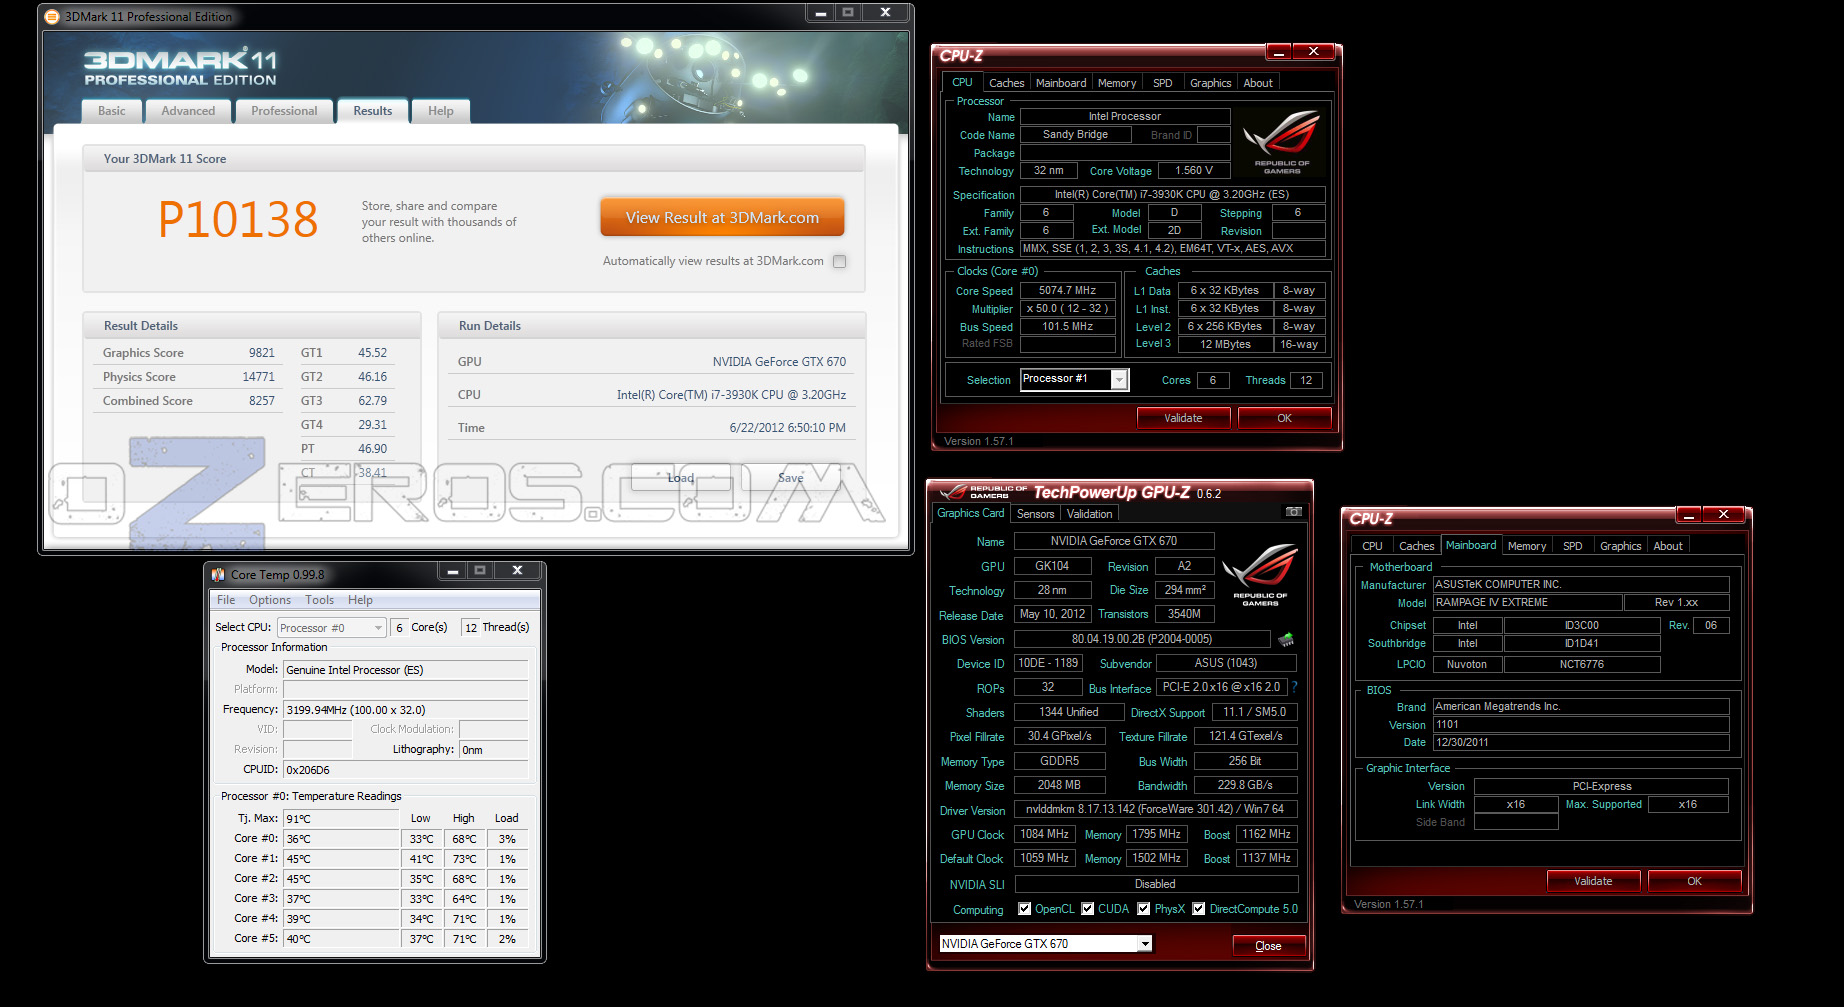The width and height of the screenshot is (1844, 1007).
Task: Click the Tj. Max value 91°C
Action: click(341, 819)
